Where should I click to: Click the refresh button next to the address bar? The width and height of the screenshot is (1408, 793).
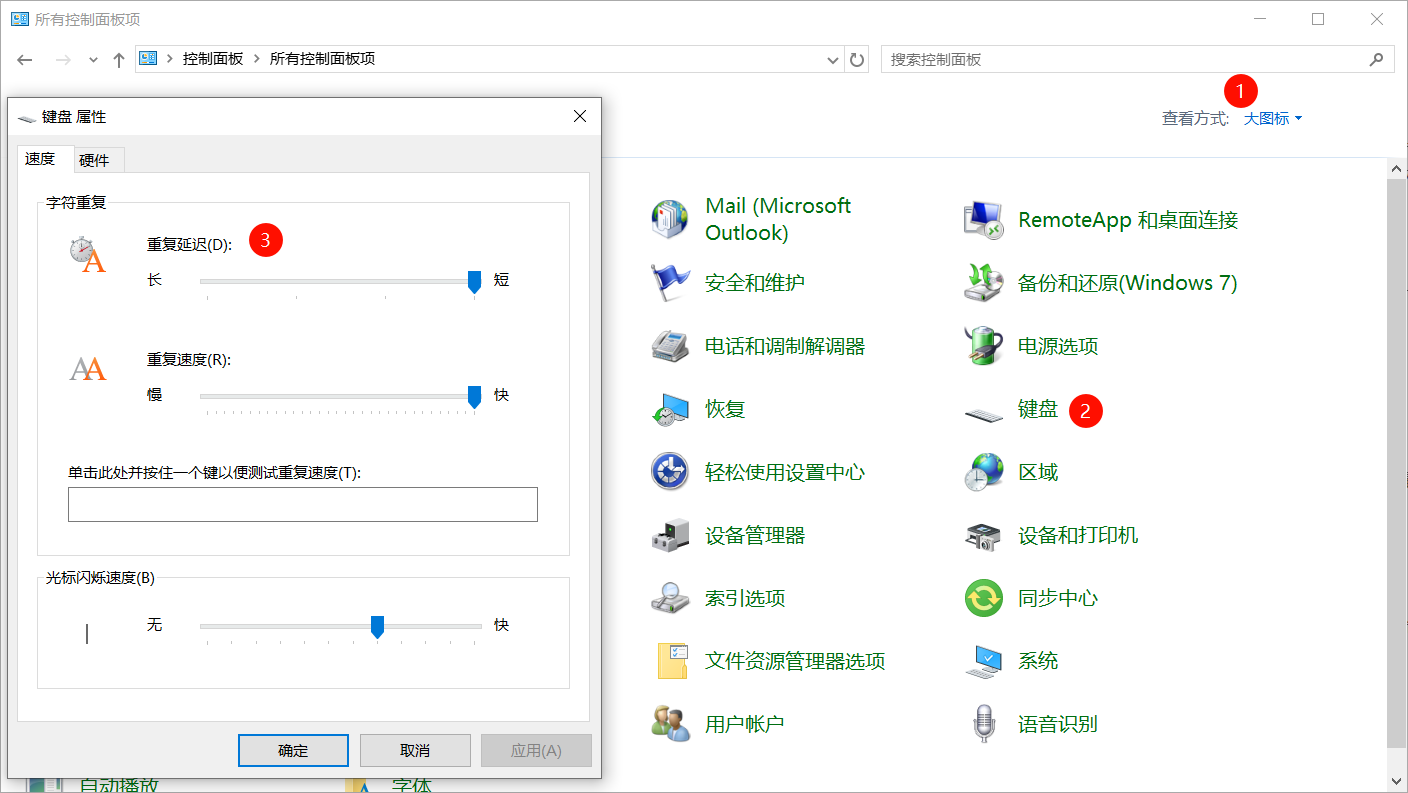tap(857, 60)
